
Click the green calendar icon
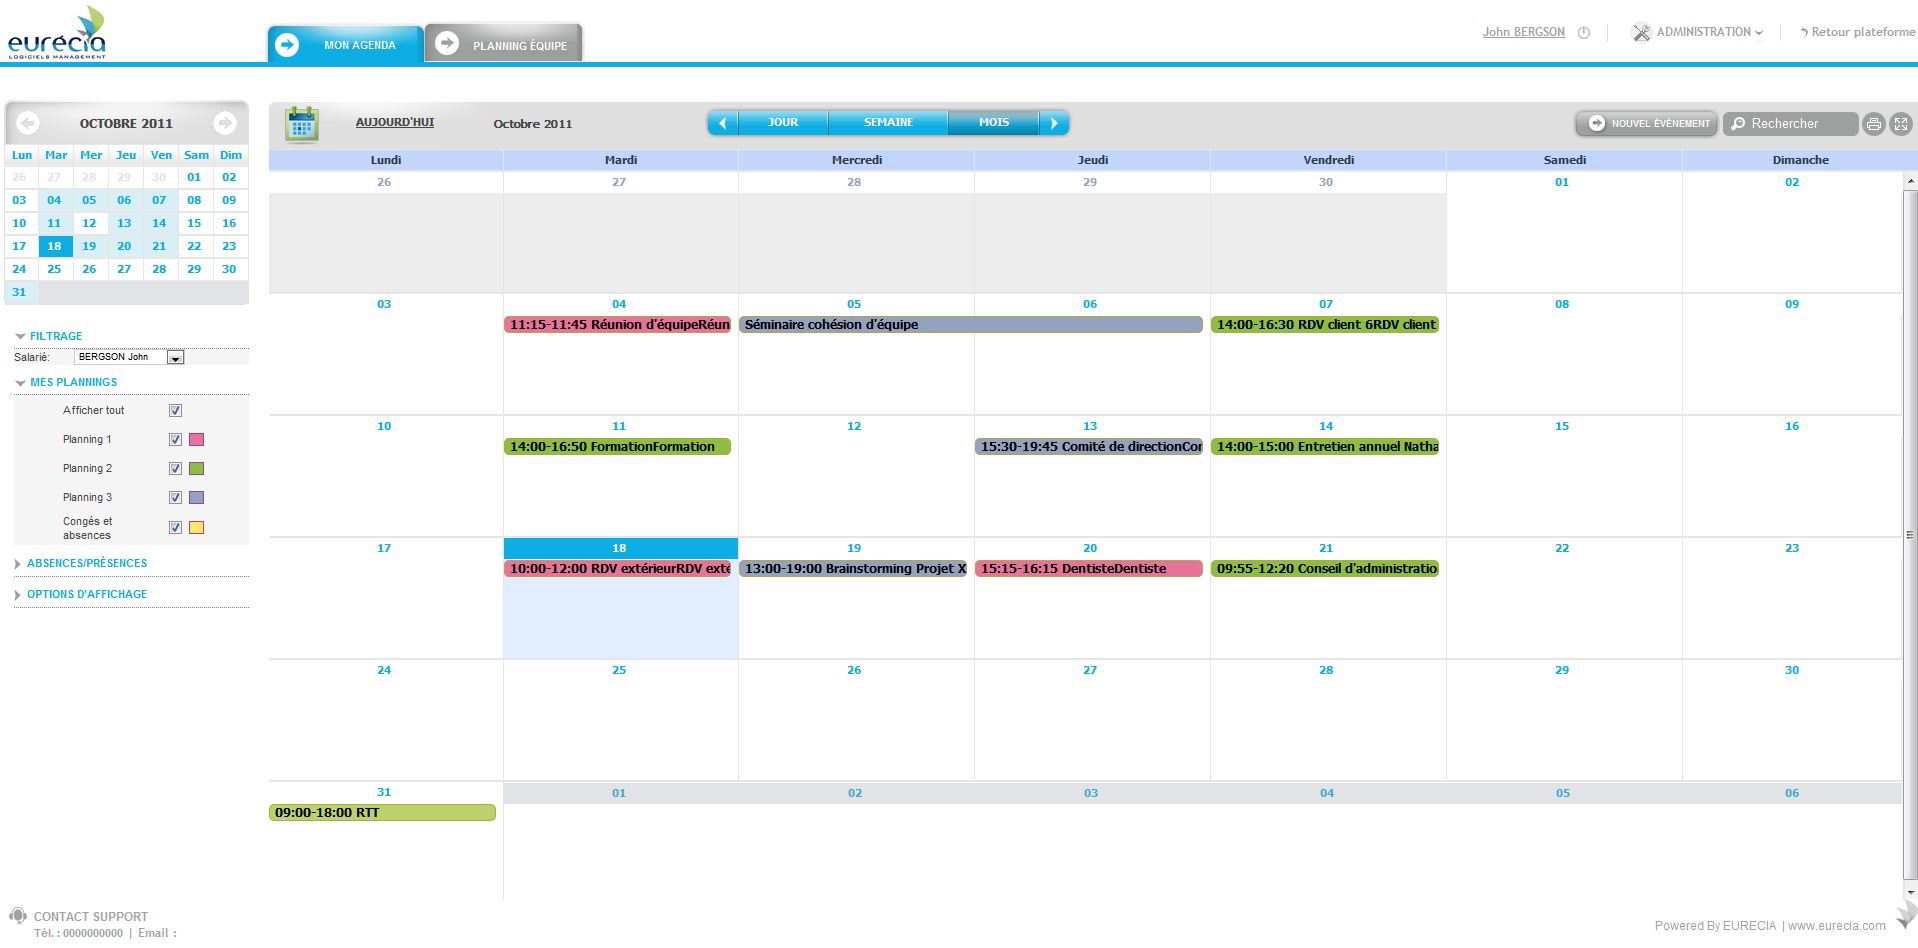[301, 124]
